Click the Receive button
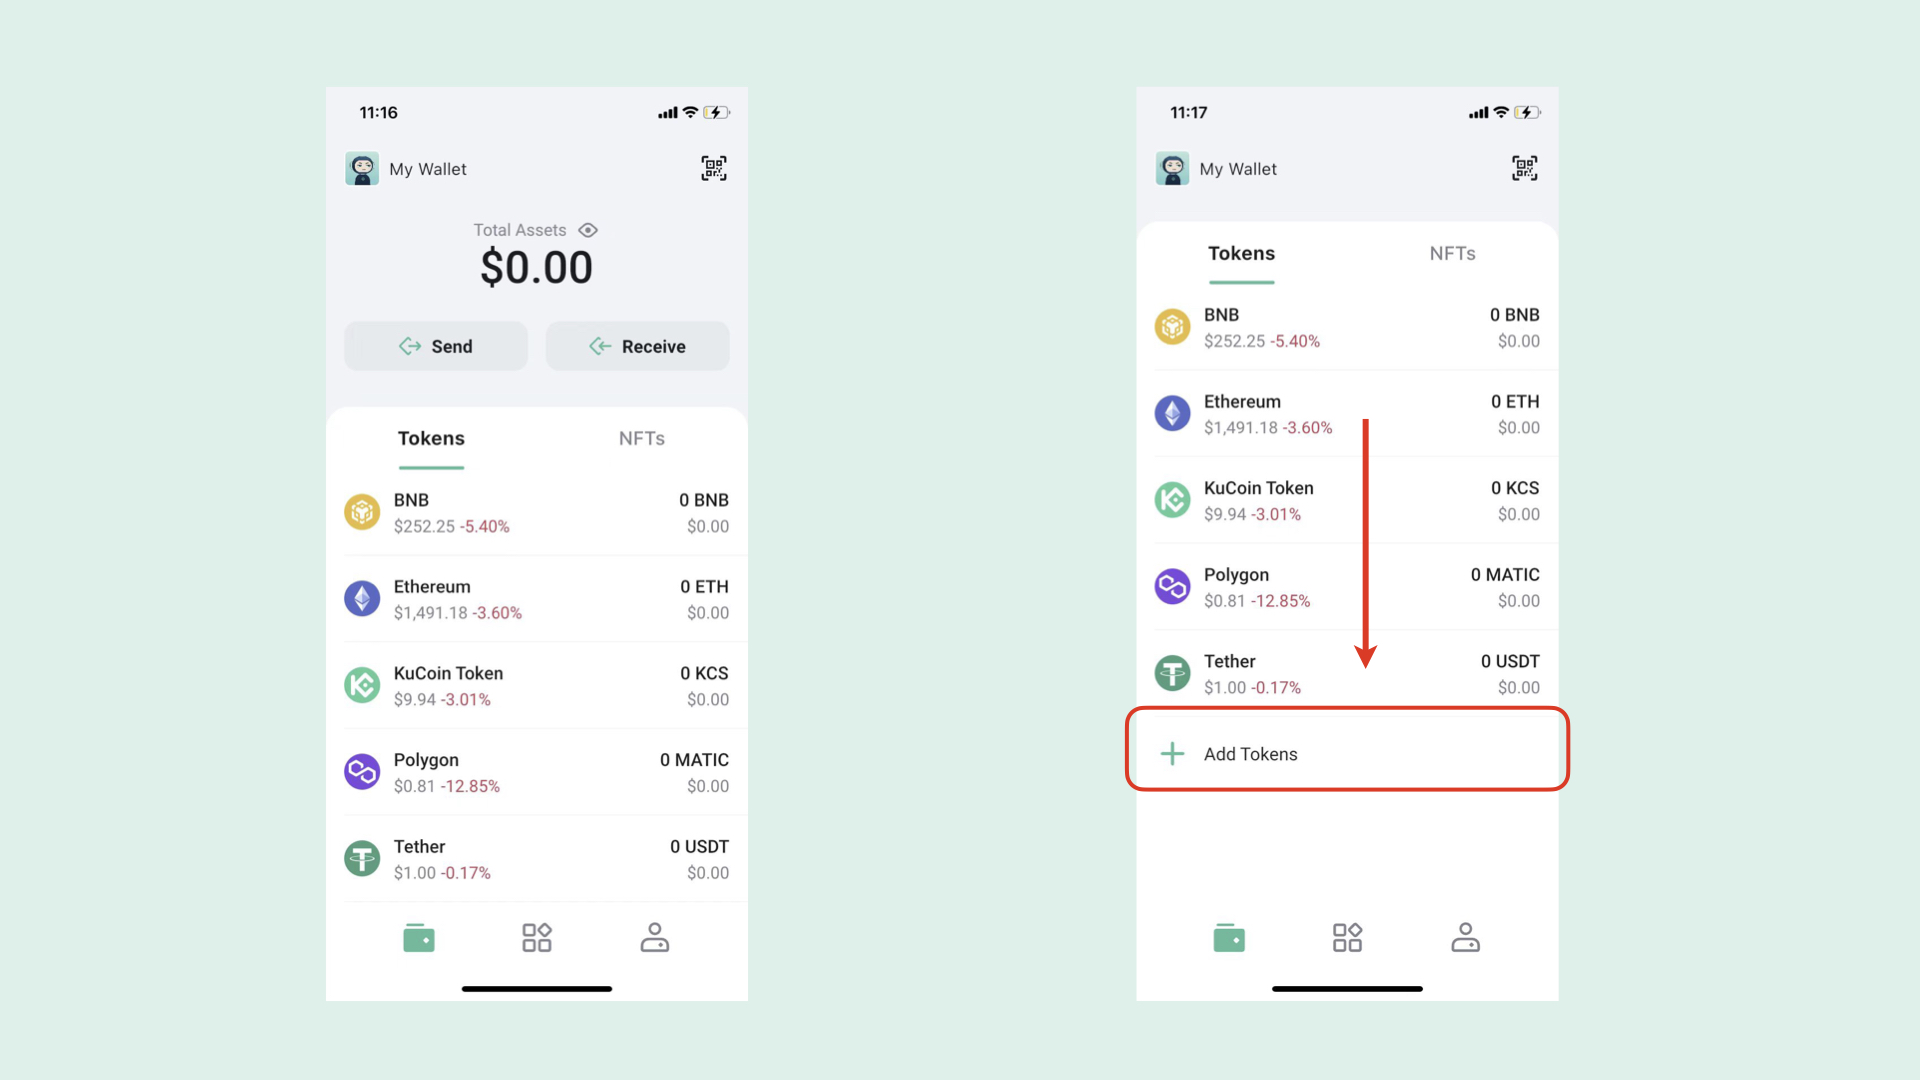Viewport: 1920px width, 1080px height. coord(637,345)
